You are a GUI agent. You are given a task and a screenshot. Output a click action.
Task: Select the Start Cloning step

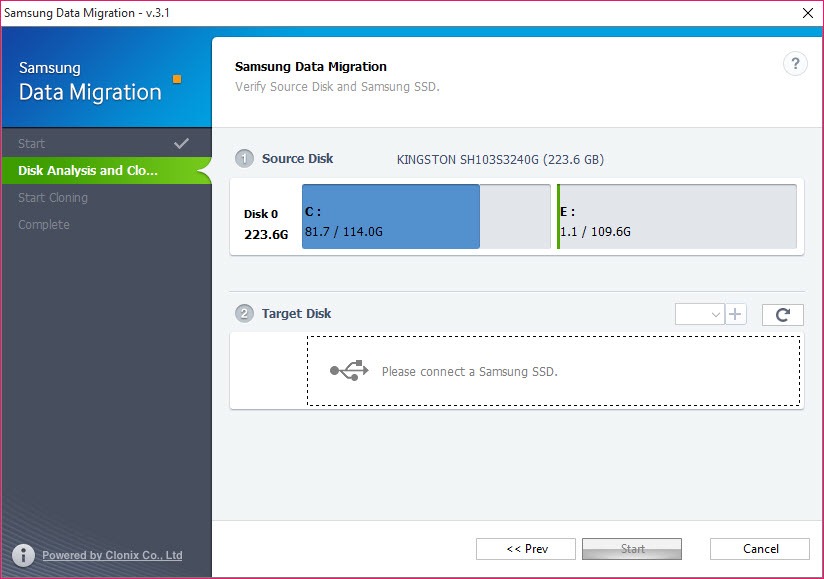(107, 198)
